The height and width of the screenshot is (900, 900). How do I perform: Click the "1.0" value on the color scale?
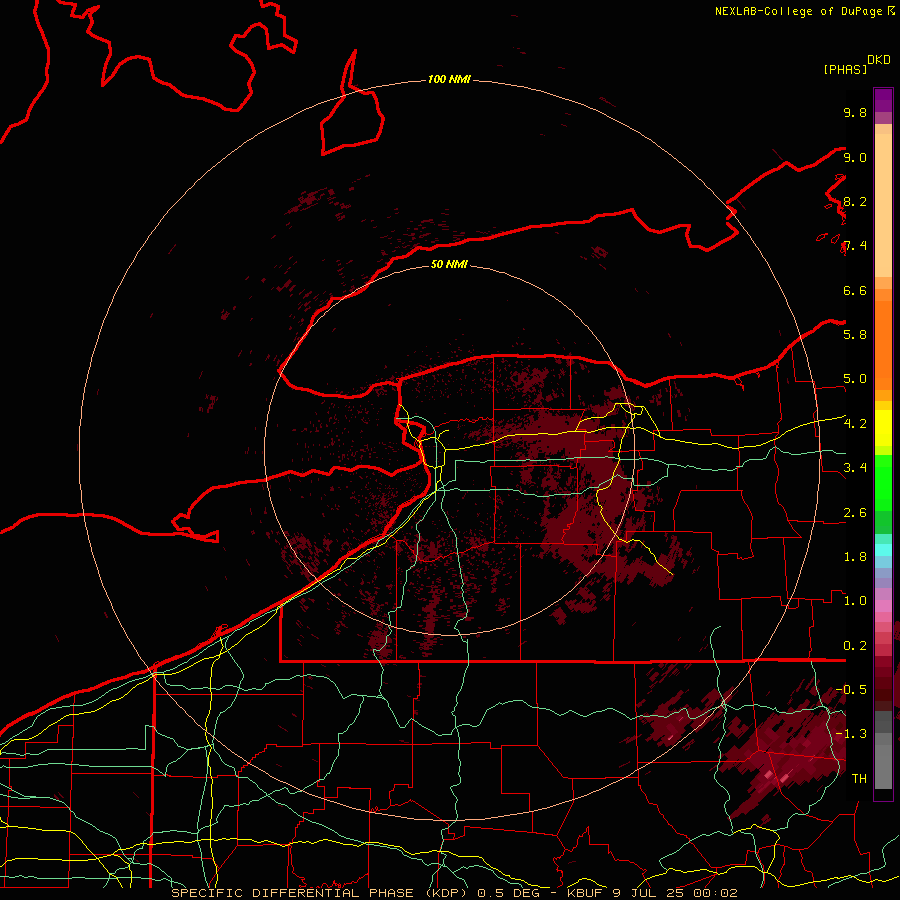[x=855, y=600]
